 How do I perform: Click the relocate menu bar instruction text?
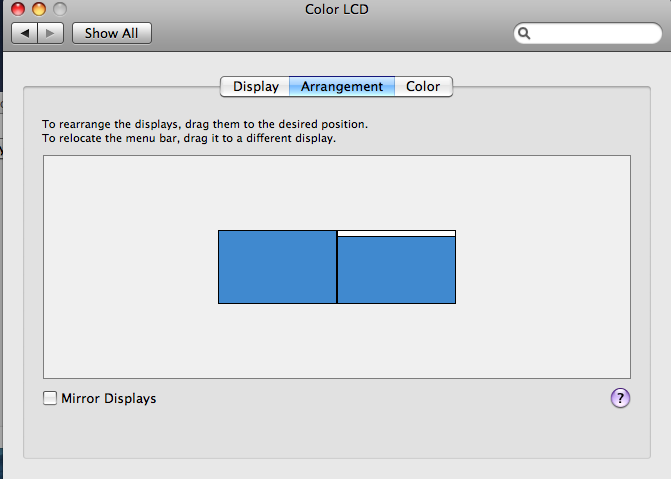point(188,138)
